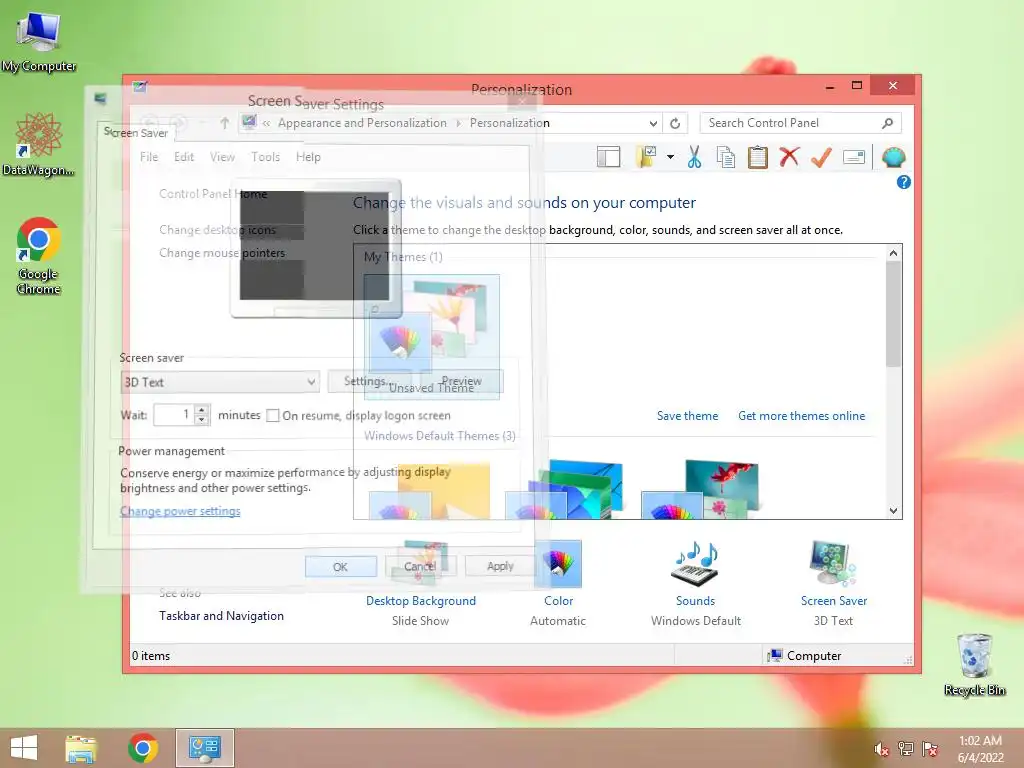Click the blue shell globe icon
The width and height of the screenshot is (1024, 768).
[893, 157]
